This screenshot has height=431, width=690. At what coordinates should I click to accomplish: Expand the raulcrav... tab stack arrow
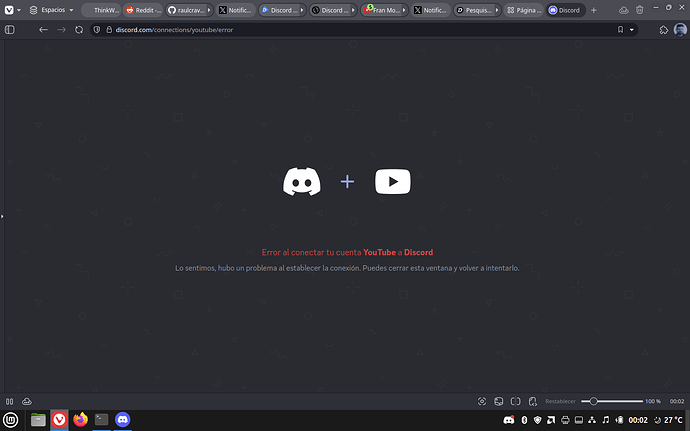click(x=209, y=10)
